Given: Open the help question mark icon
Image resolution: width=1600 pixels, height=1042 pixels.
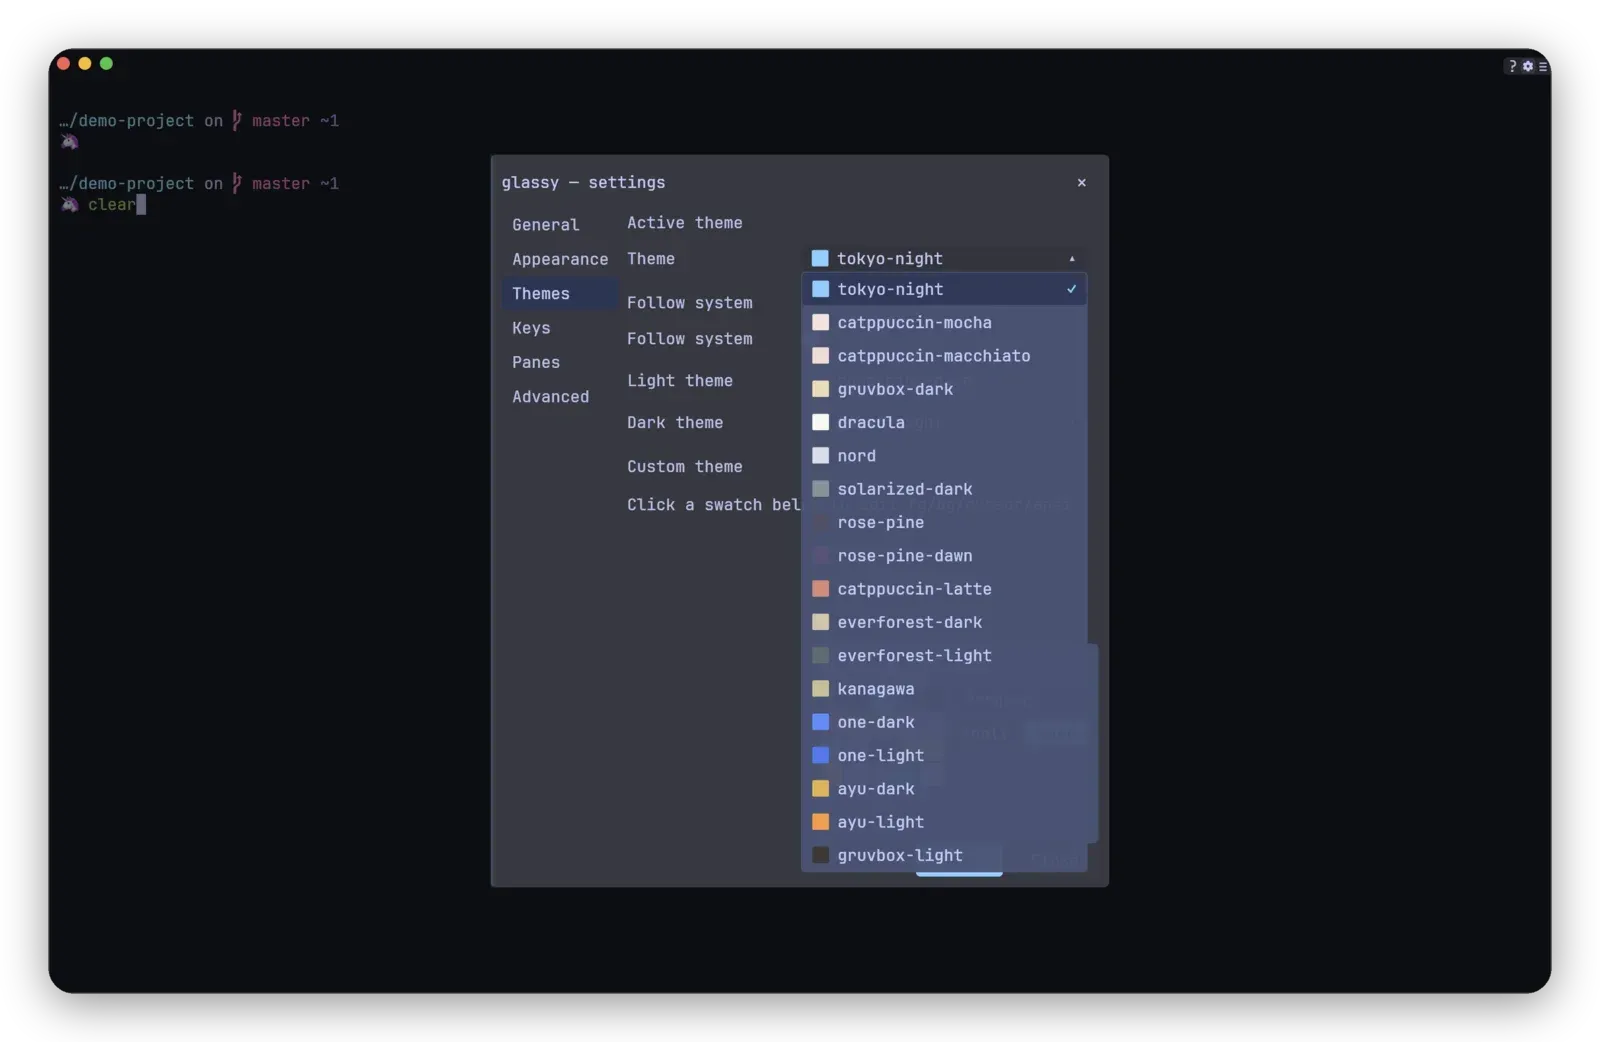Looking at the screenshot, I should (1512, 66).
